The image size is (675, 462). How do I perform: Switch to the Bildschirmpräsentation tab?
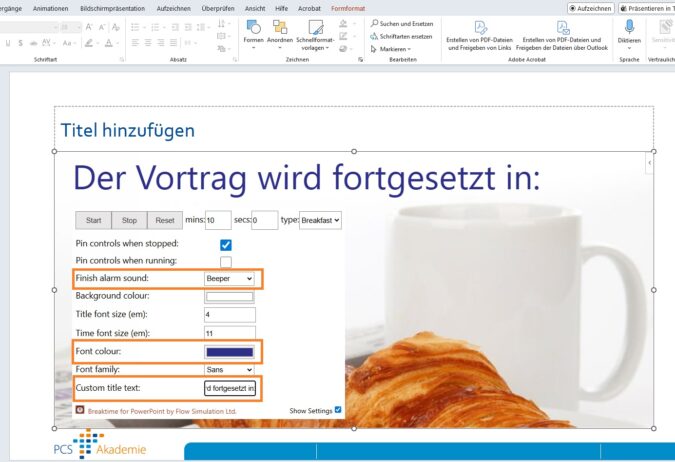(x=112, y=8)
